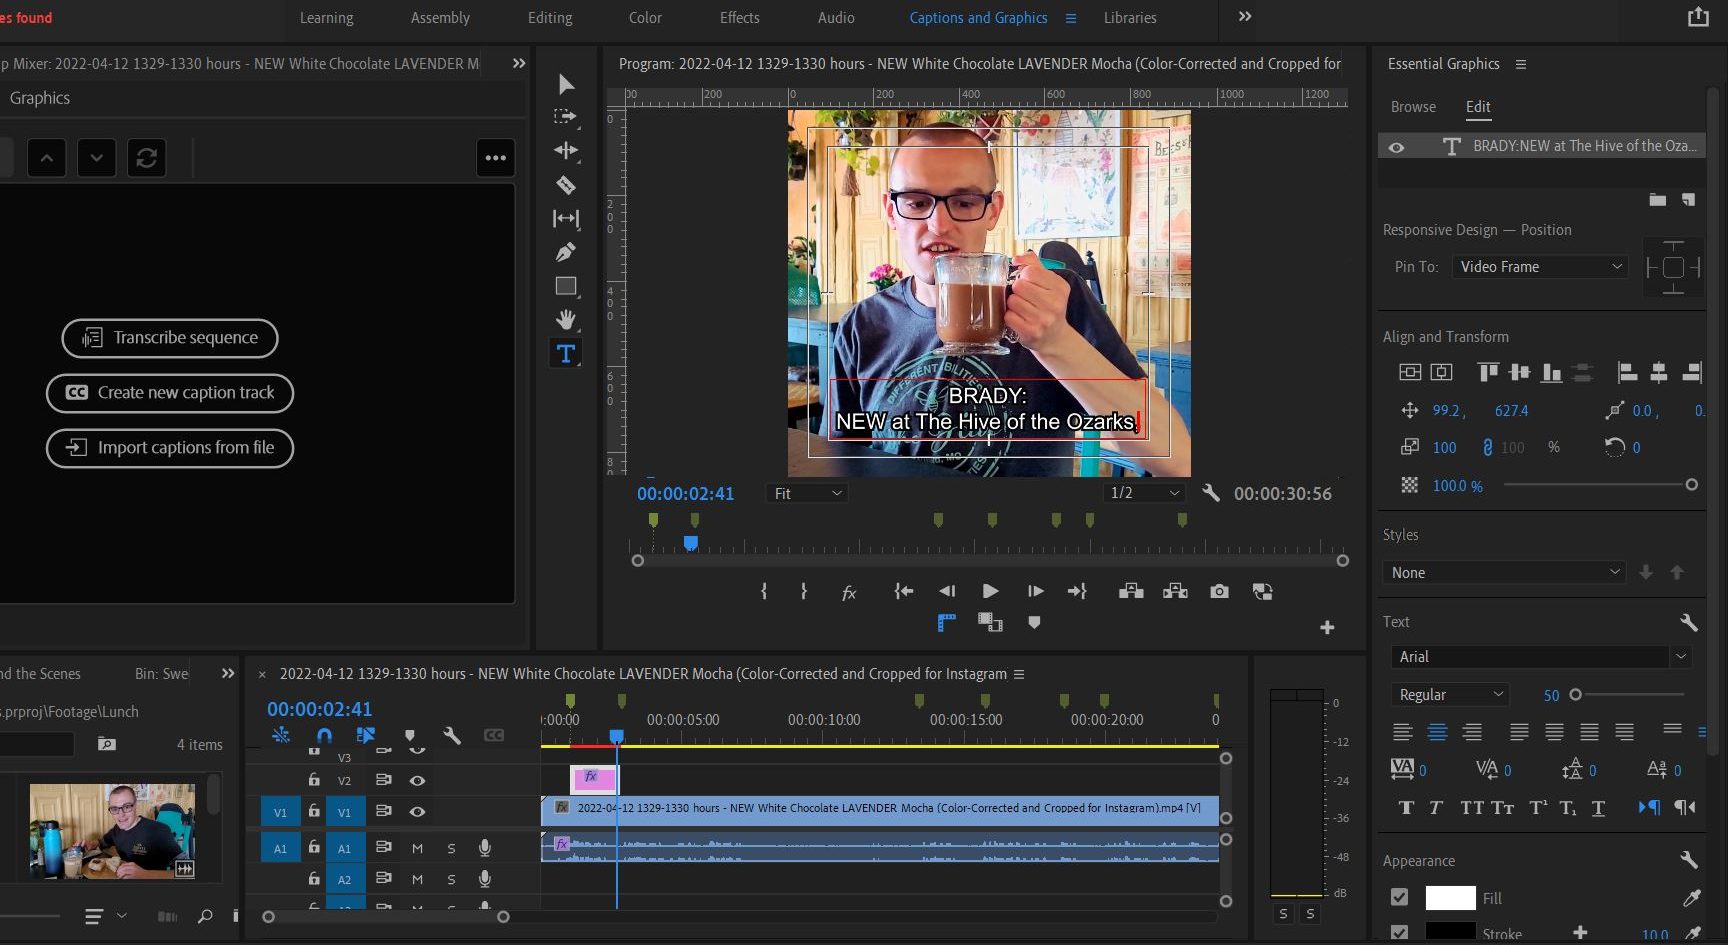This screenshot has width=1728, height=945.
Task: Switch to the Color workspace
Action: (x=645, y=18)
